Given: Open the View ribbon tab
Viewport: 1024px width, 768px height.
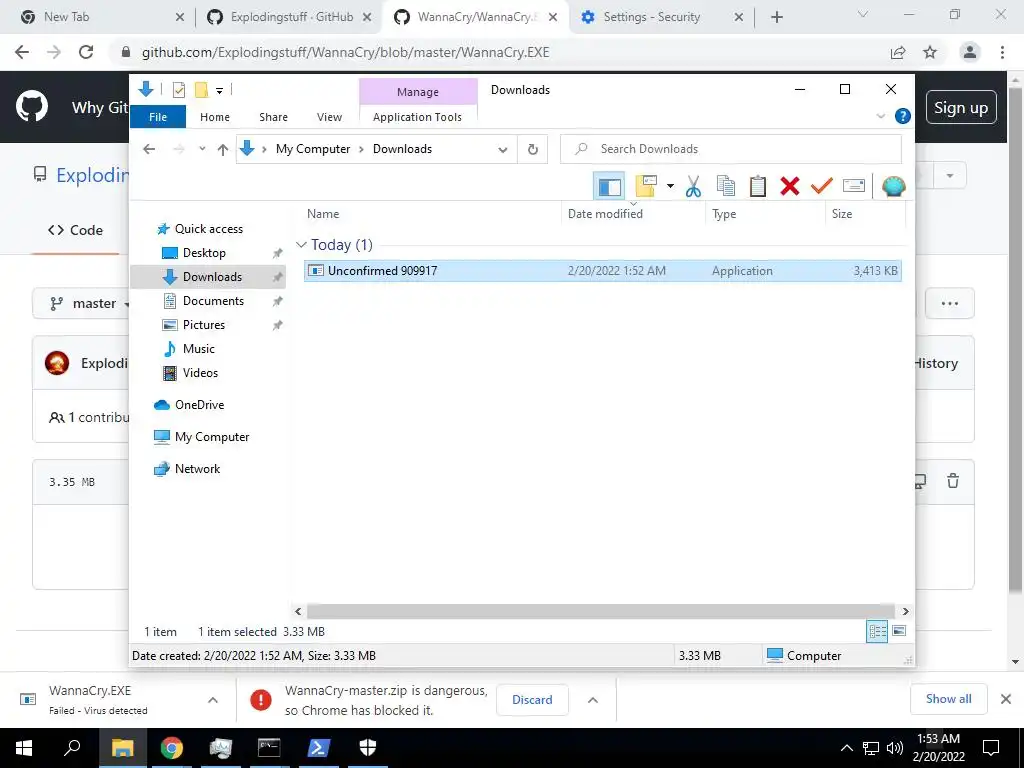Looking at the screenshot, I should coord(329,117).
